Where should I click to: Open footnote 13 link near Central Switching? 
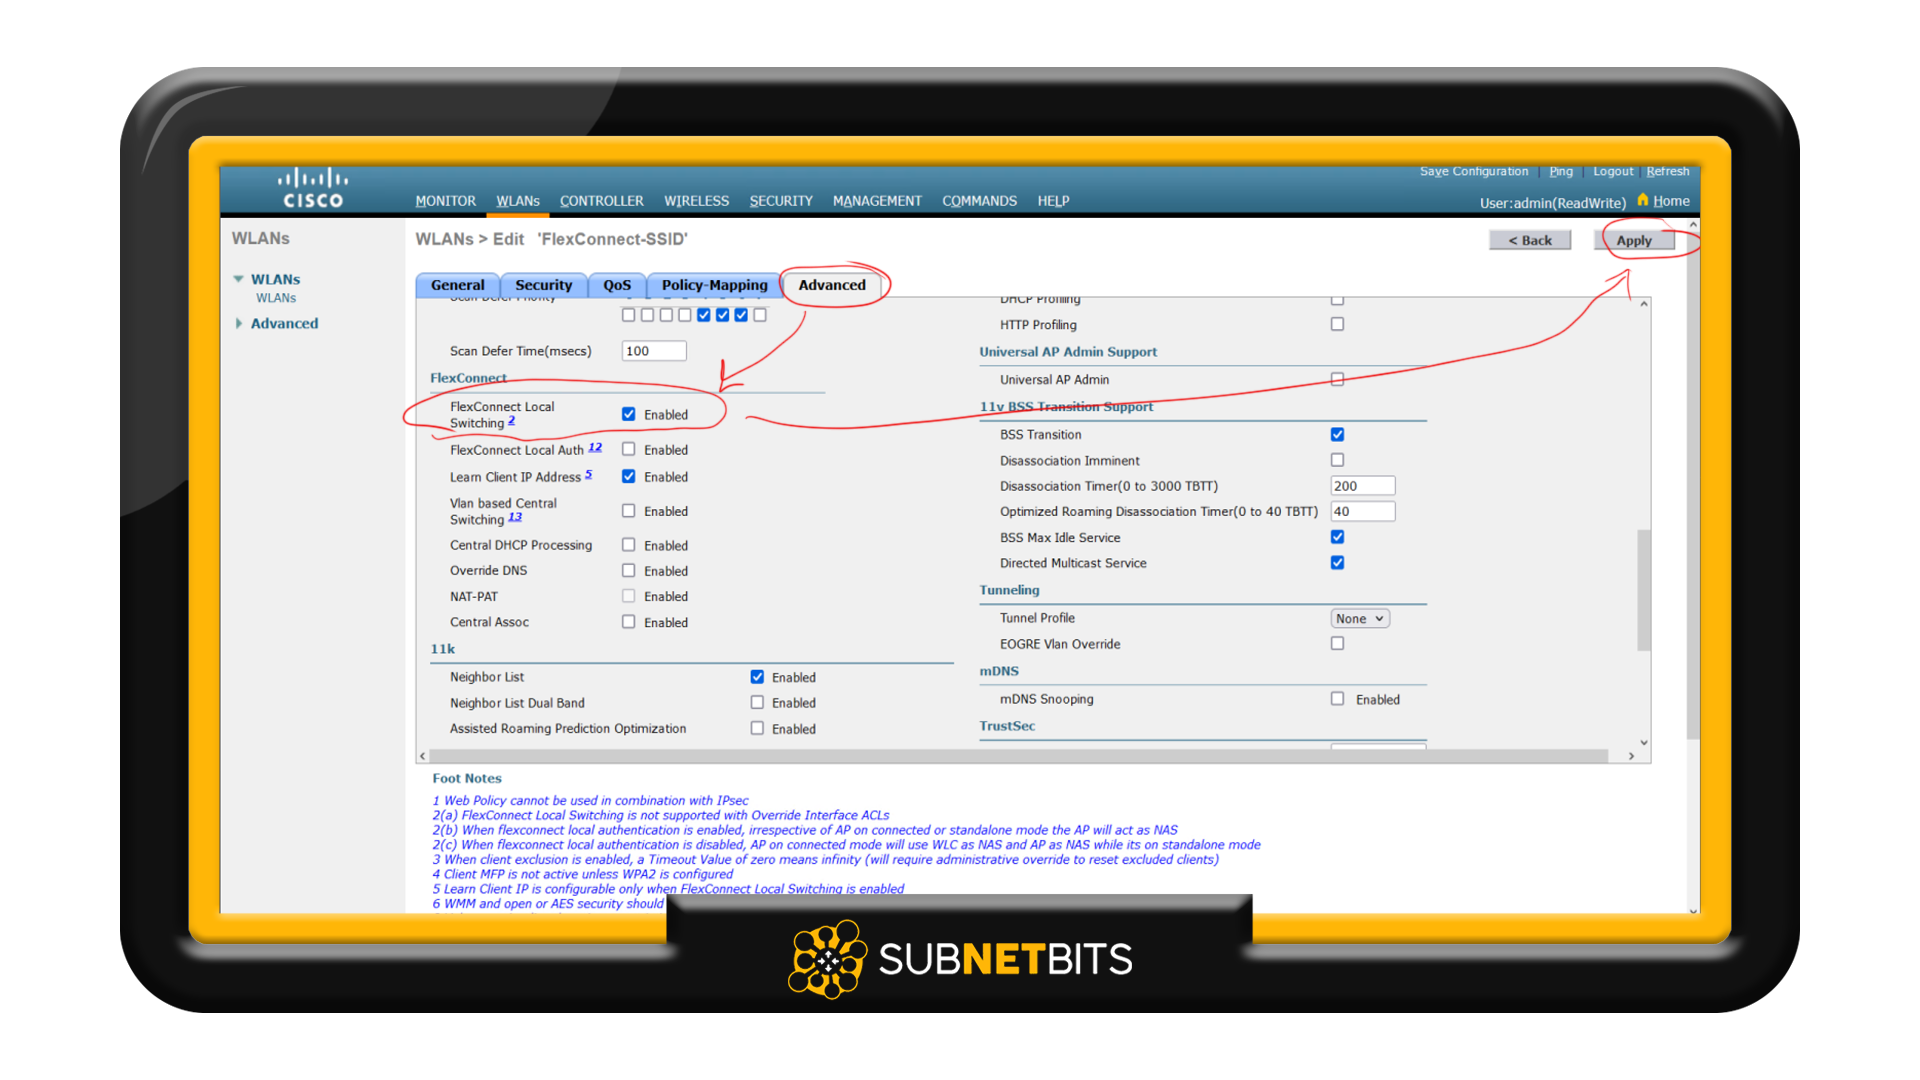515,517
